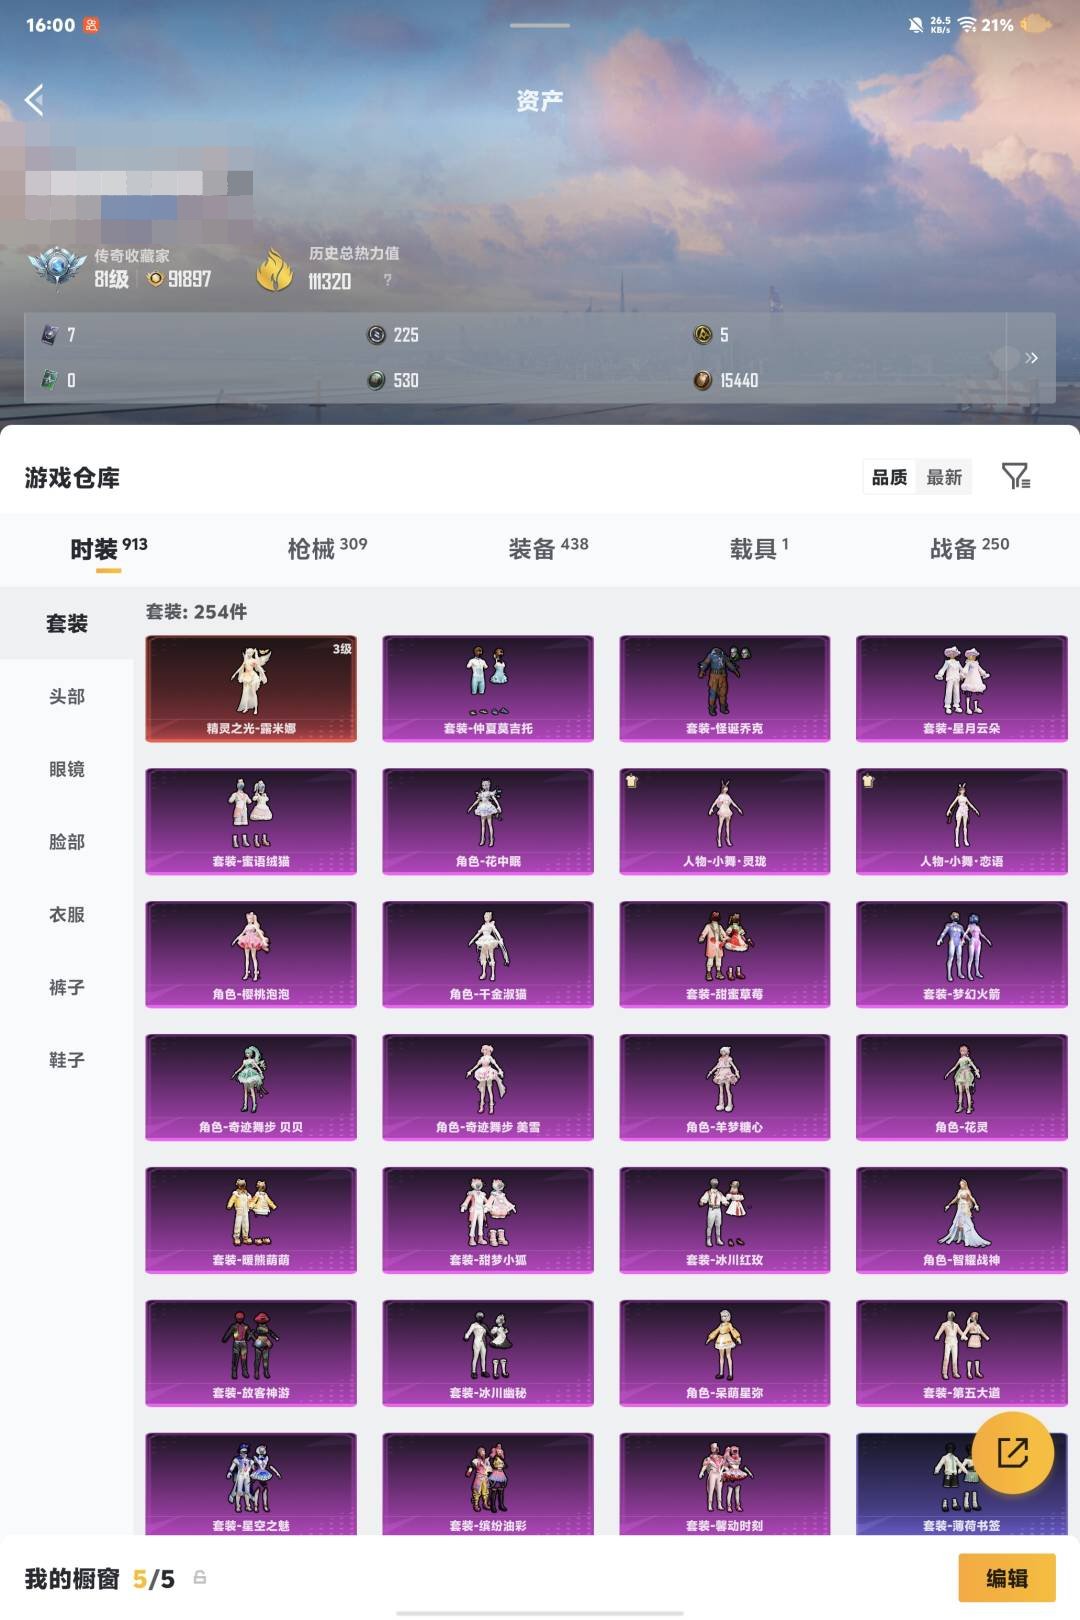Viewport: 1080px width, 1620px height.
Task: Open the 角色-千金淑猫 outfit card
Action: (x=488, y=955)
